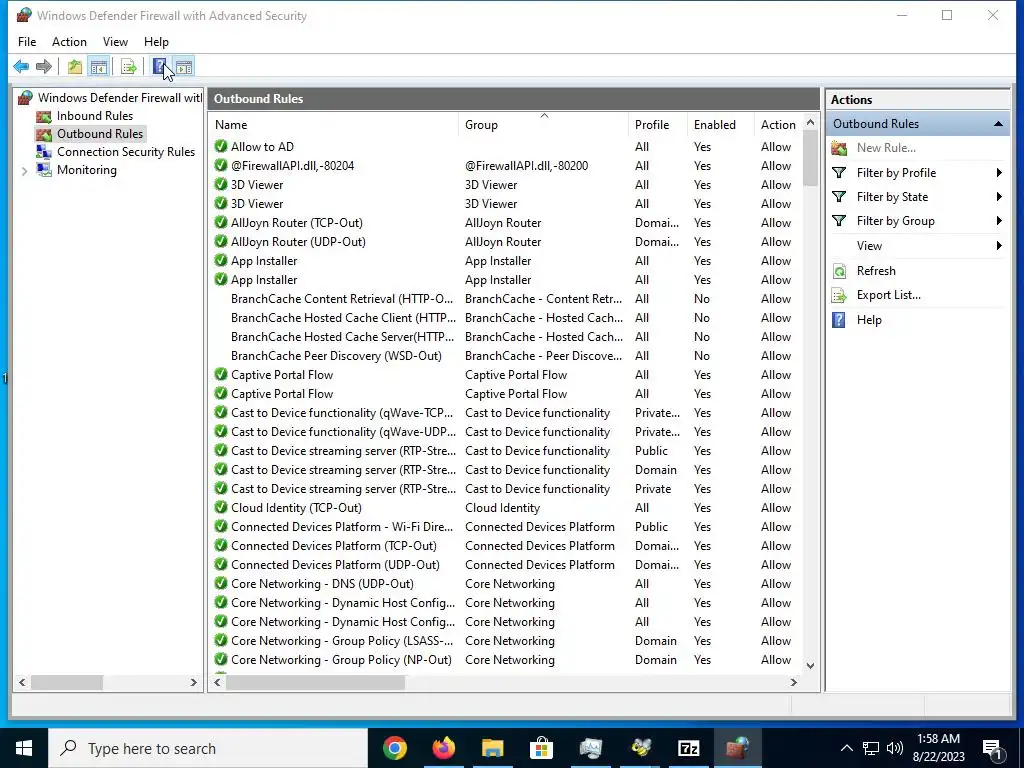Collapse the Outbound Rules actions section
This screenshot has height=768, width=1024.
click(x=998, y=124)
